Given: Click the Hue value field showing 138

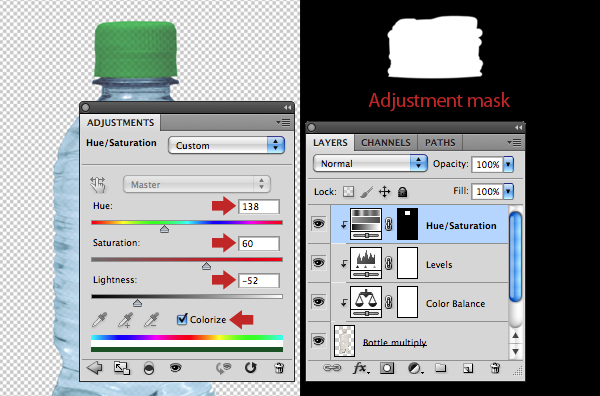Looking at the screenshot, I should (x=259, y=207).
